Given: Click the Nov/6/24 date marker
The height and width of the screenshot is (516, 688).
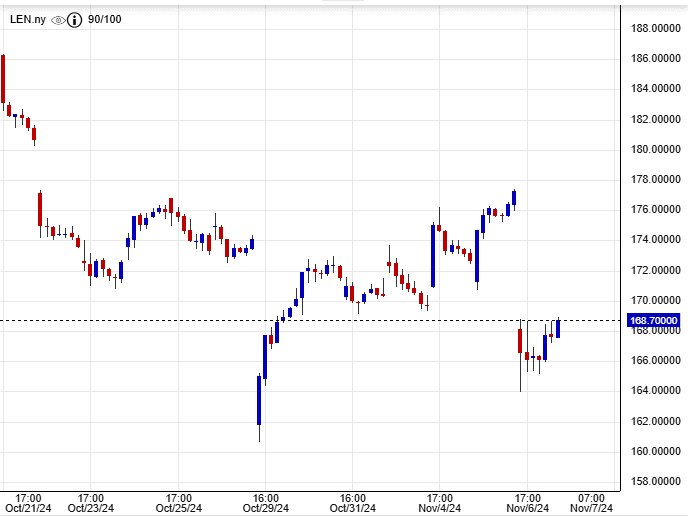Looking at the screenshot, I should click(527, 508).
